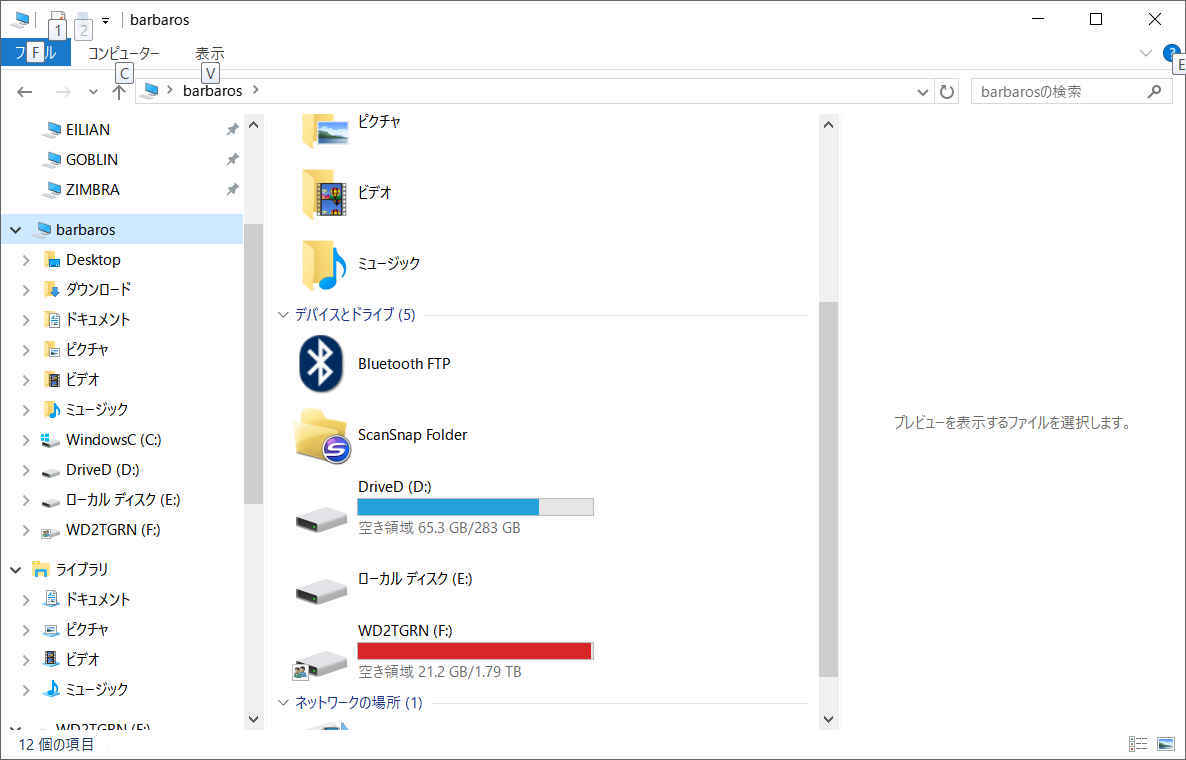Expand the ribbon with the chevron

tap(1145, 53)
